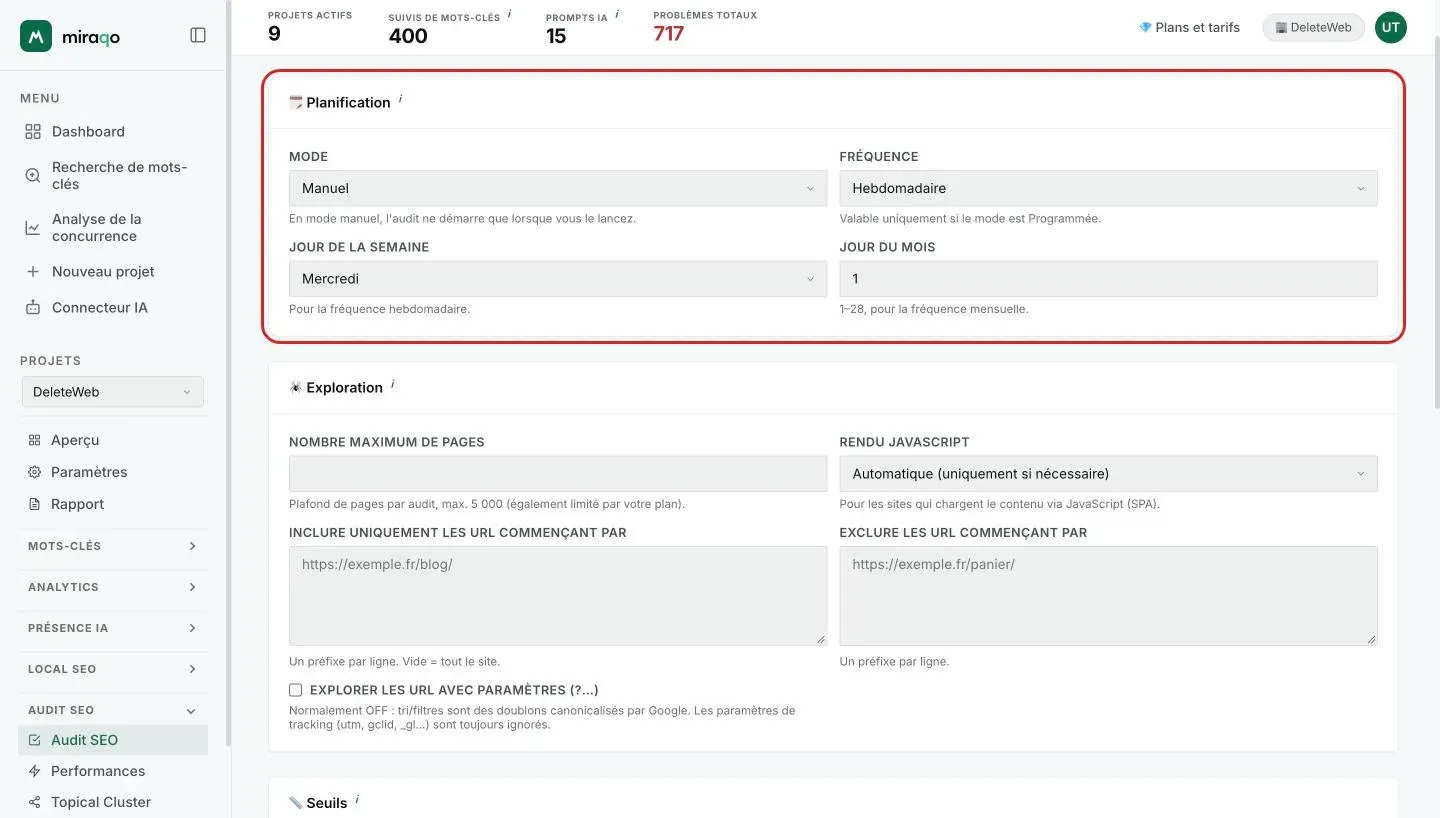
Task: Open the Plans et tarifs link
Action: pyautogui.click(x=1189, y=28)
